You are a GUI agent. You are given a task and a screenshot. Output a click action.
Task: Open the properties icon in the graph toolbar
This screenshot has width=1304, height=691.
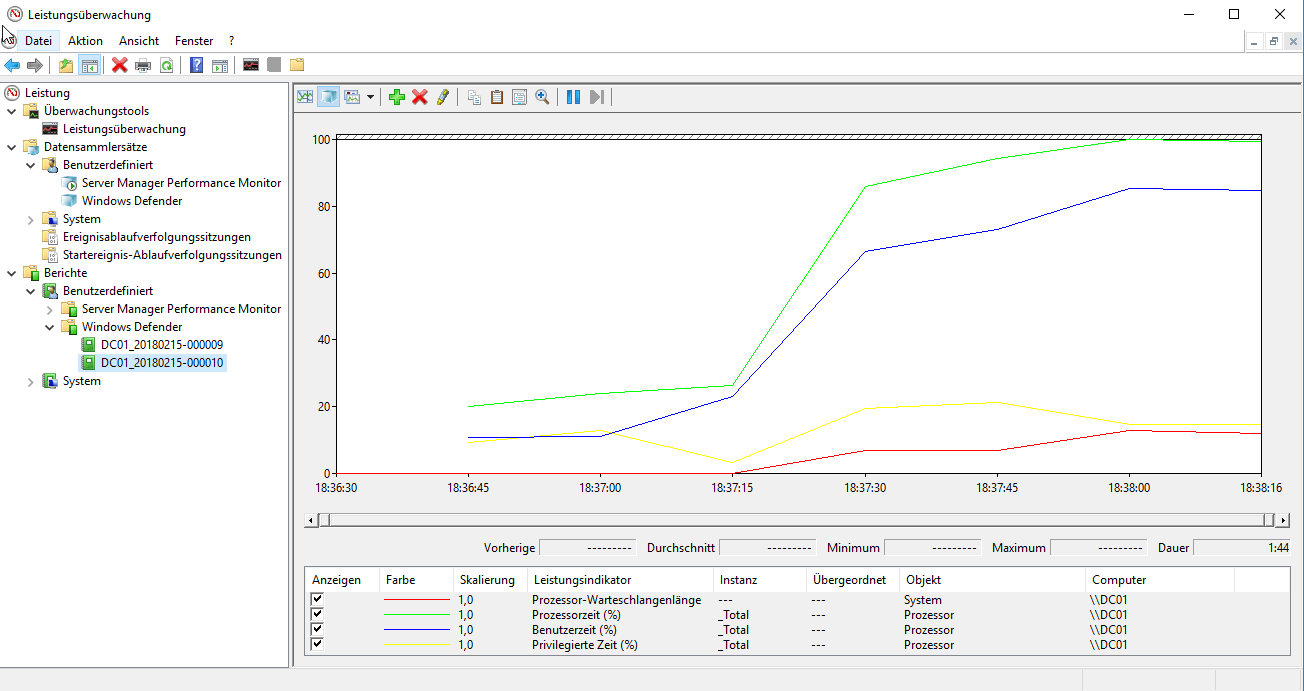(519, 97)
